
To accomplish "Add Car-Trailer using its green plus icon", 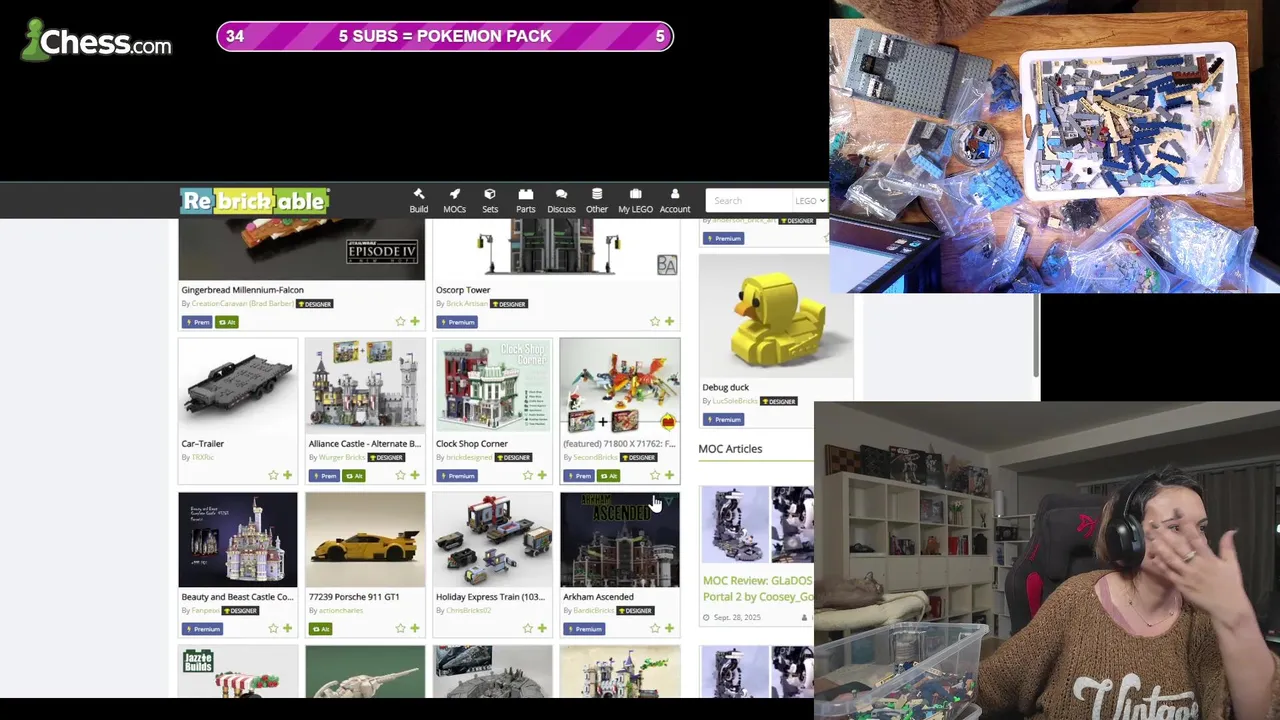I will [x=288, y=476].
